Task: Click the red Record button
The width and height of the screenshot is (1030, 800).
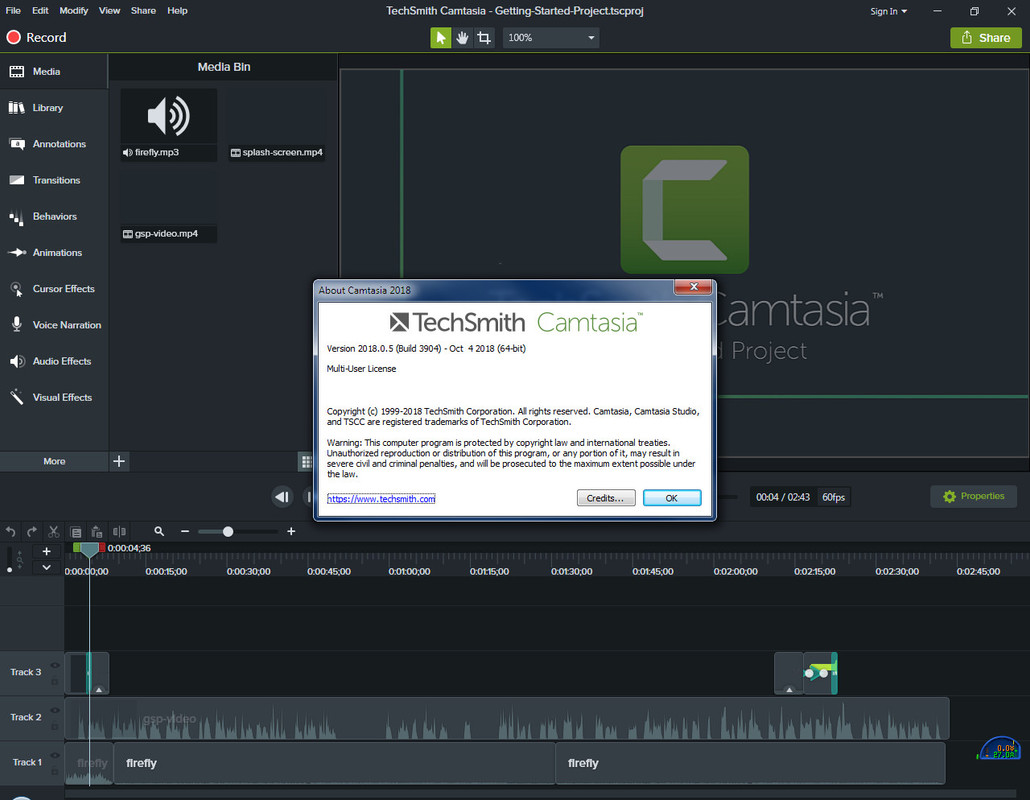Action: (x=37, y=37)
